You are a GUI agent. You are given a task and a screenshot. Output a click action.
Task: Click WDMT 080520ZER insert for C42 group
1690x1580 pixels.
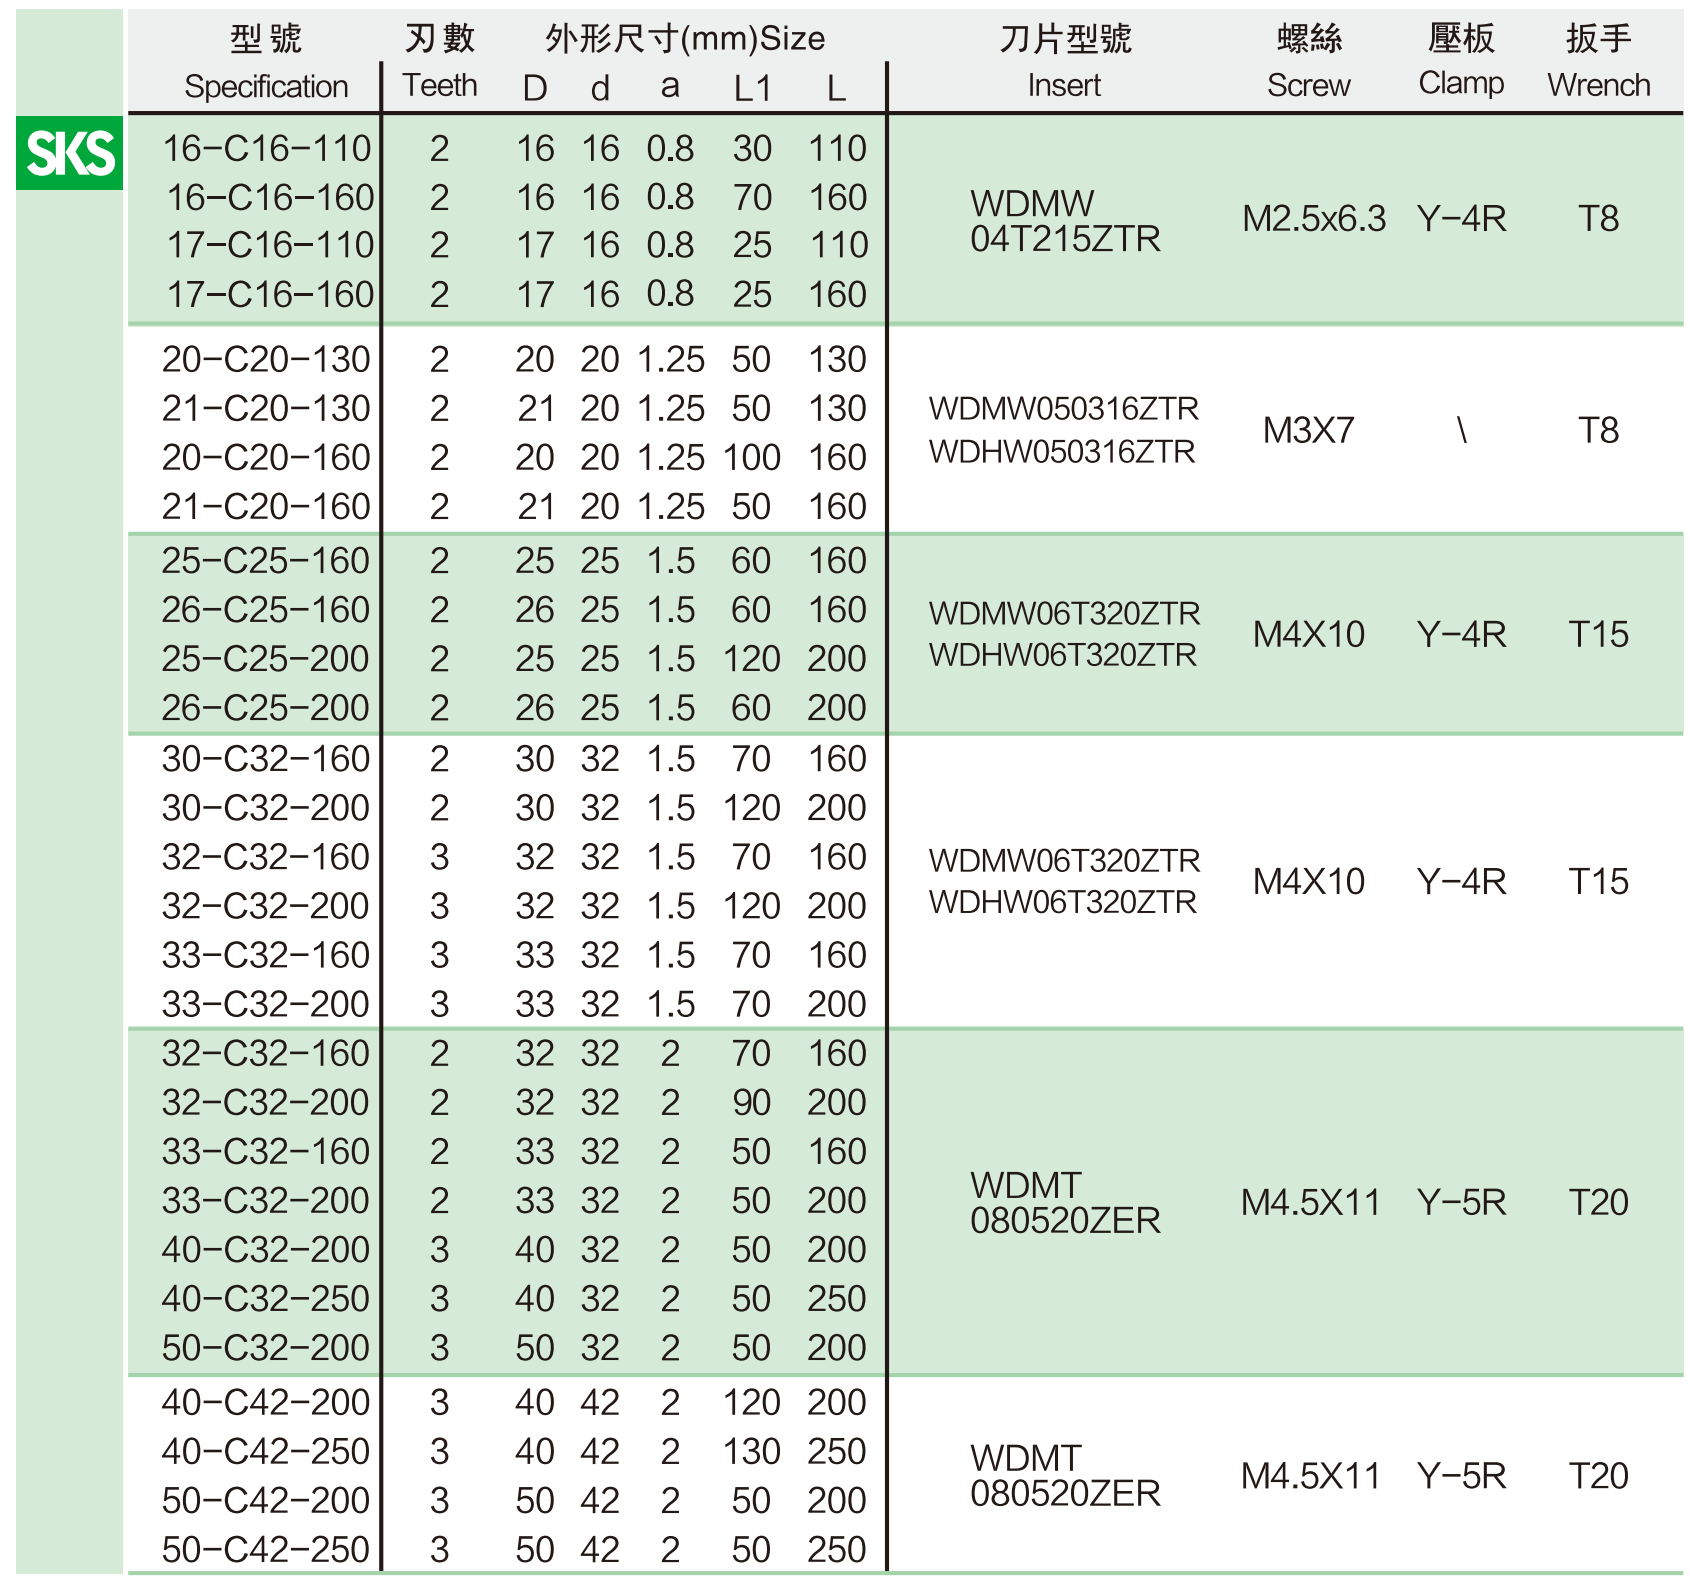(x=1065, y=1476)
